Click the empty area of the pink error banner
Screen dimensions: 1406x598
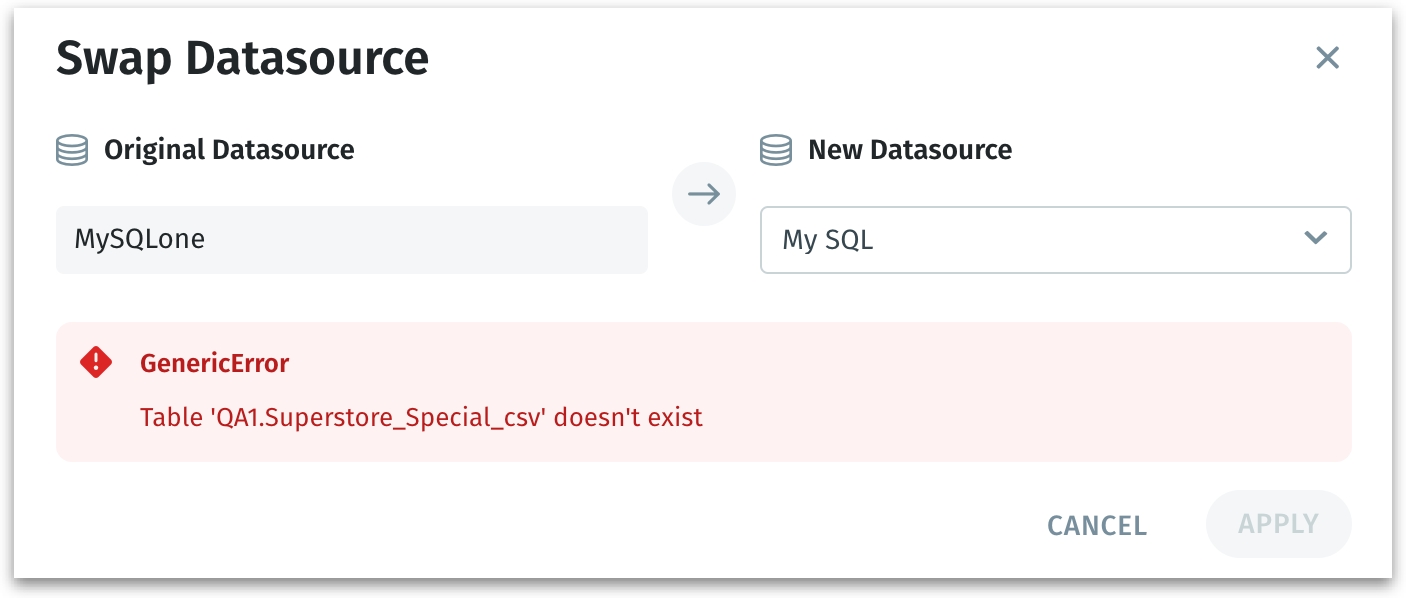point(1000,390)
